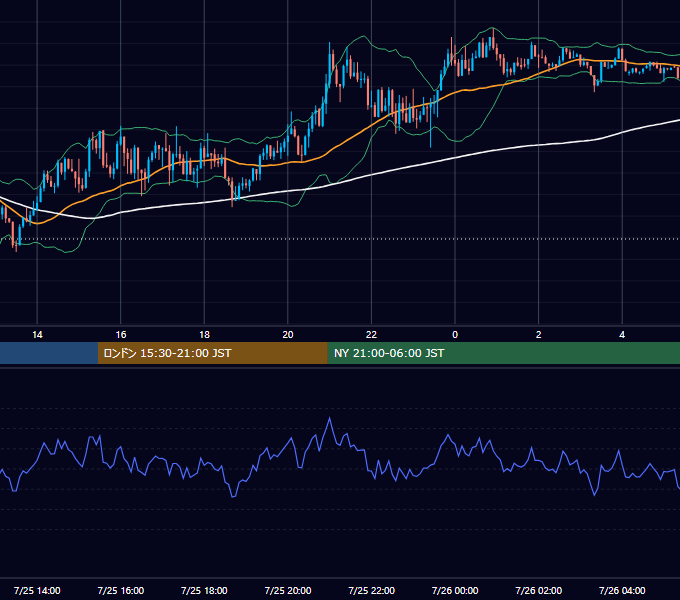Click the 7/26 02:00 date label
The height and width of the screenshot is (600, 680).
point(539,590)
